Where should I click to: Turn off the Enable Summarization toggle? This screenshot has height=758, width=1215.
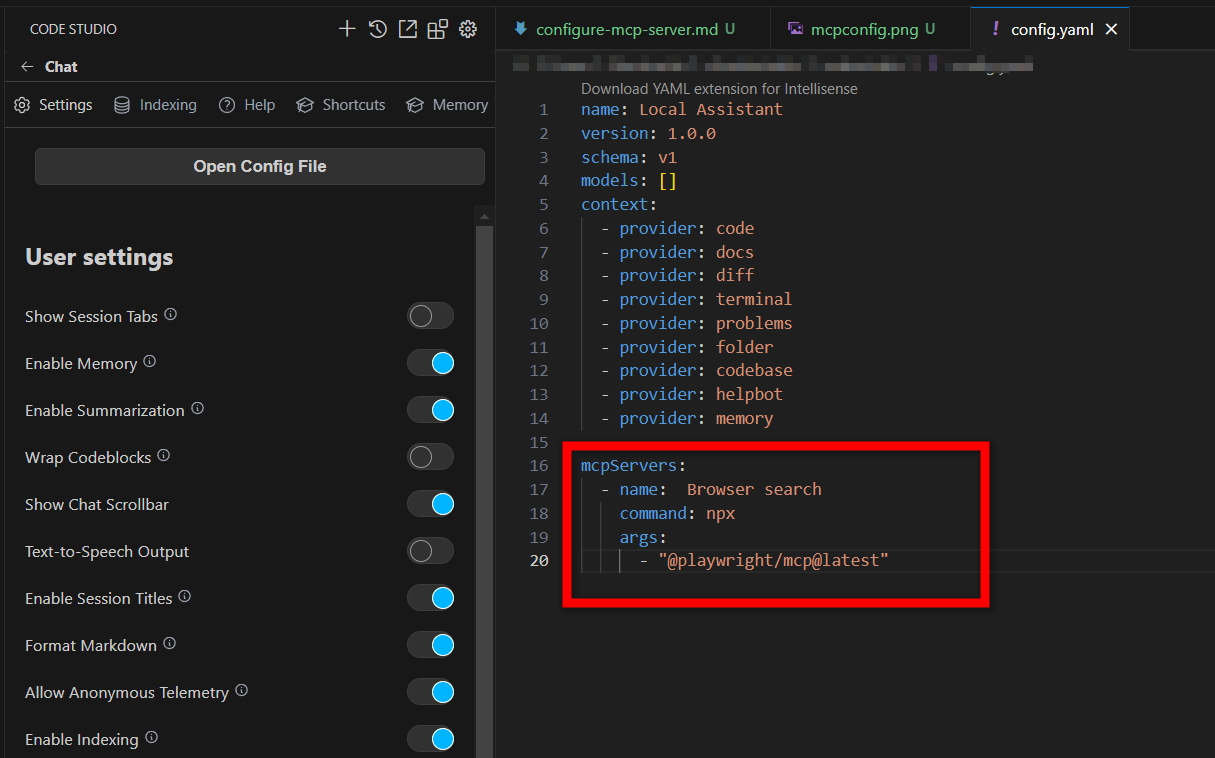(430, 410)
